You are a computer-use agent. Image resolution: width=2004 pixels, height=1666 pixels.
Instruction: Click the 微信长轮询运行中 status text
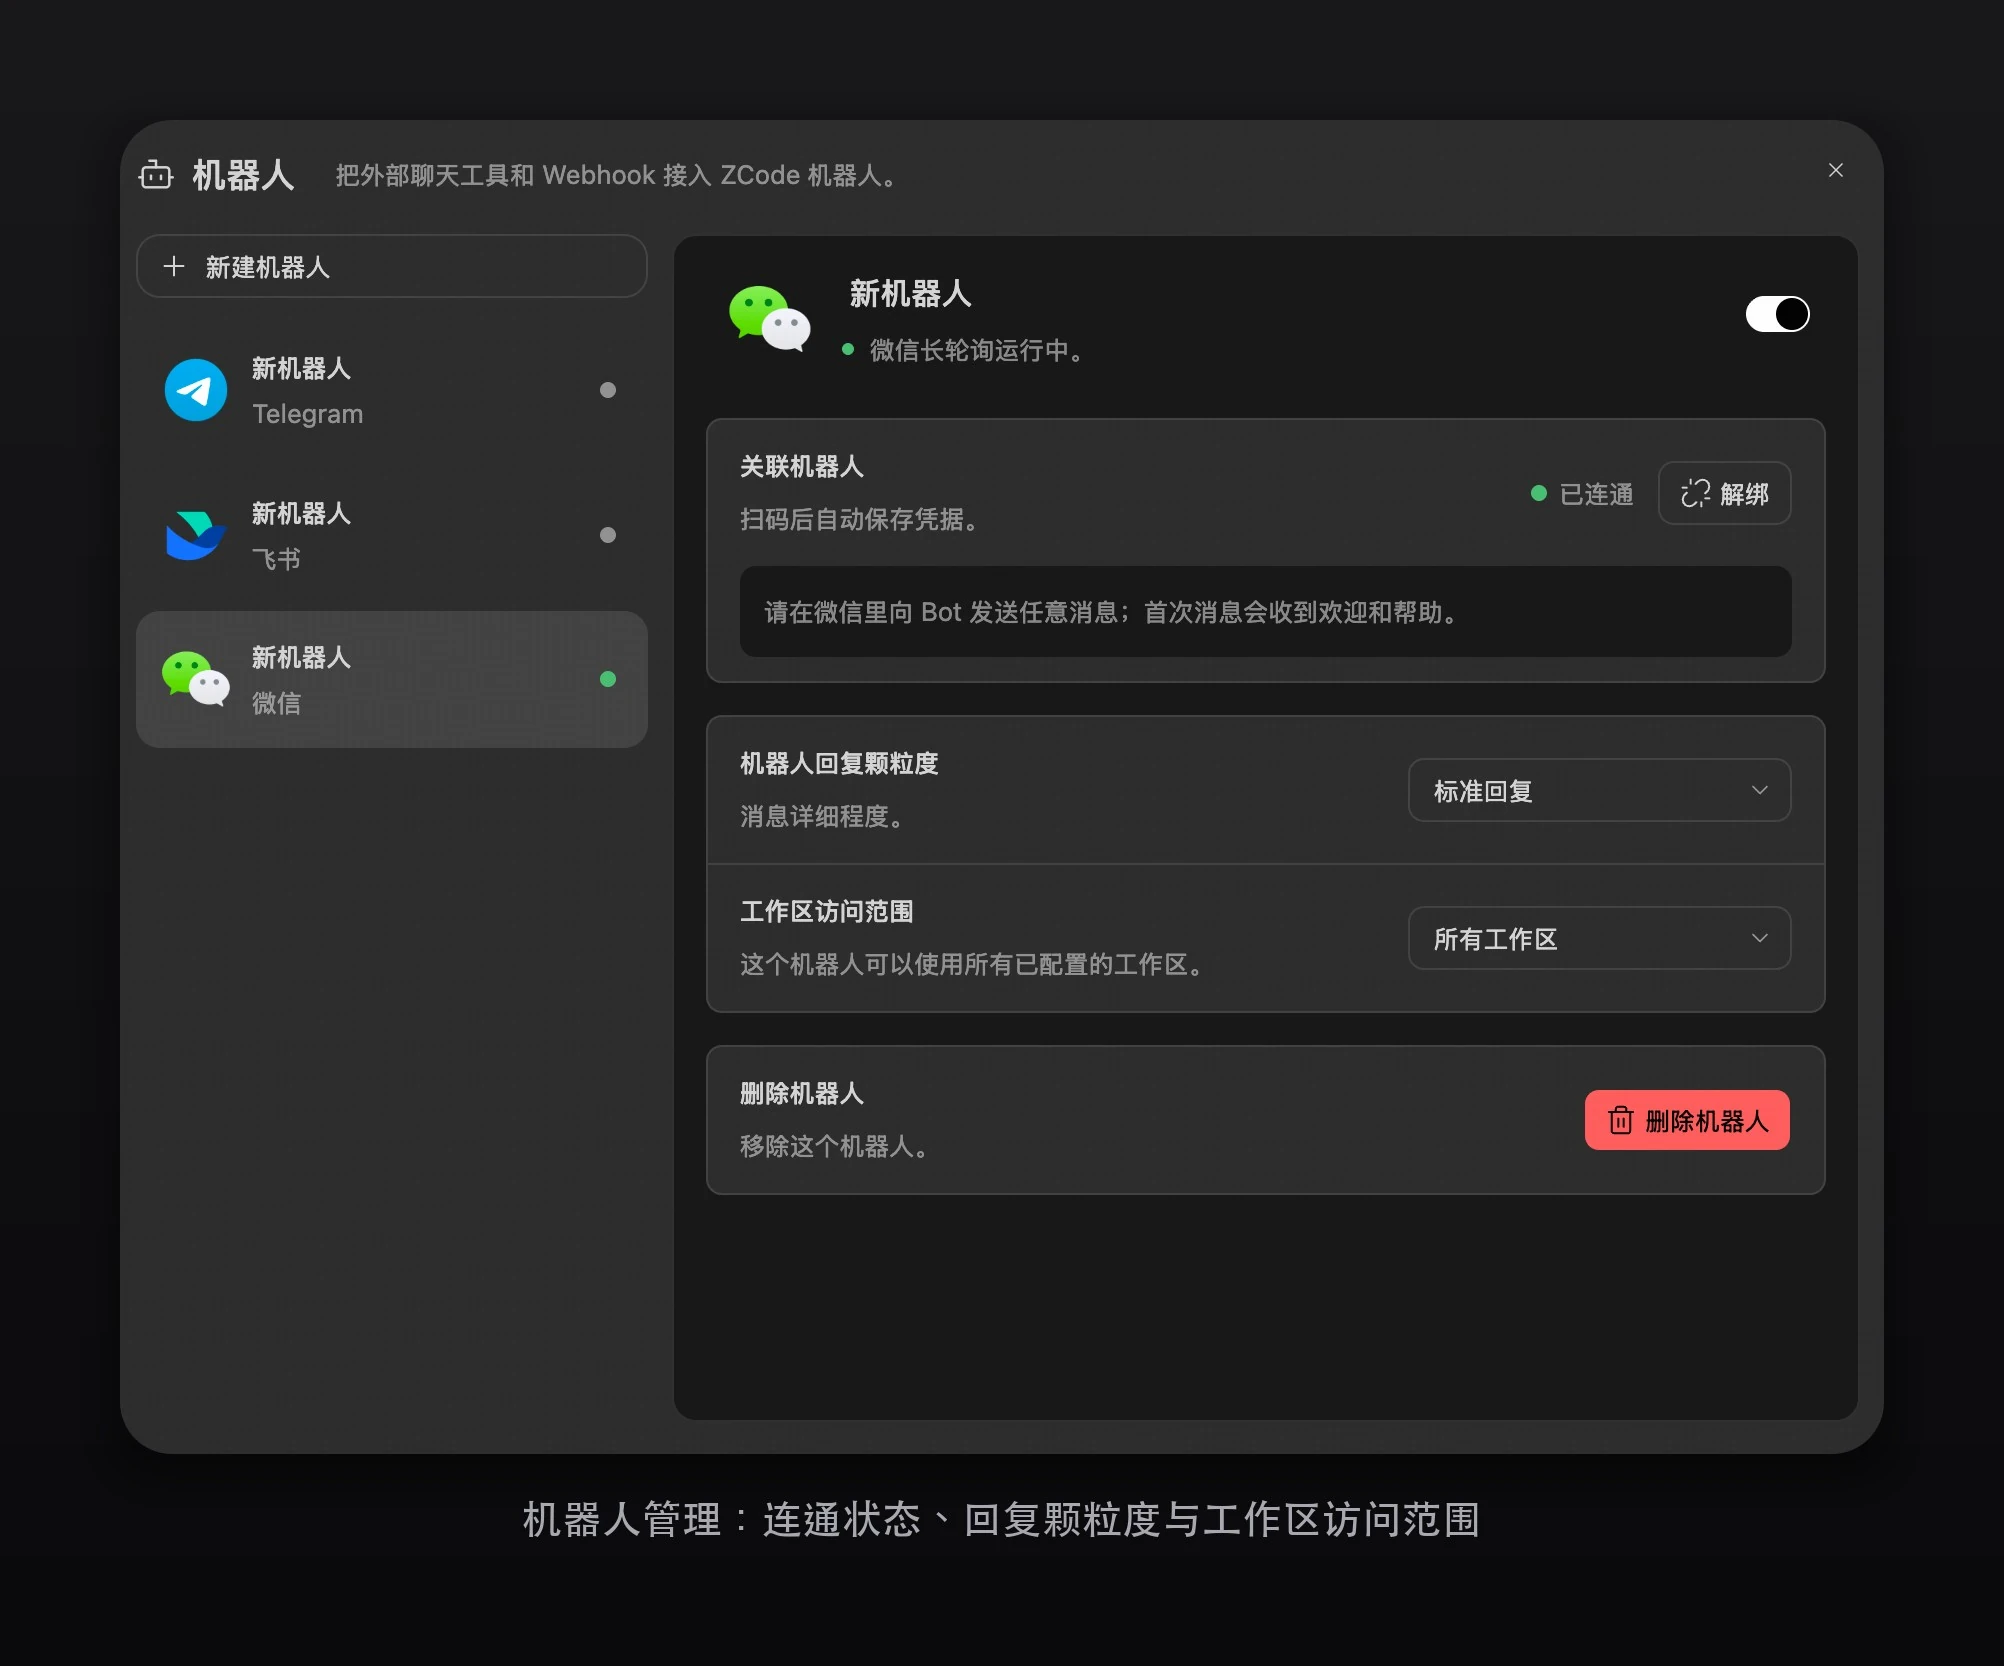pos(977,350)
